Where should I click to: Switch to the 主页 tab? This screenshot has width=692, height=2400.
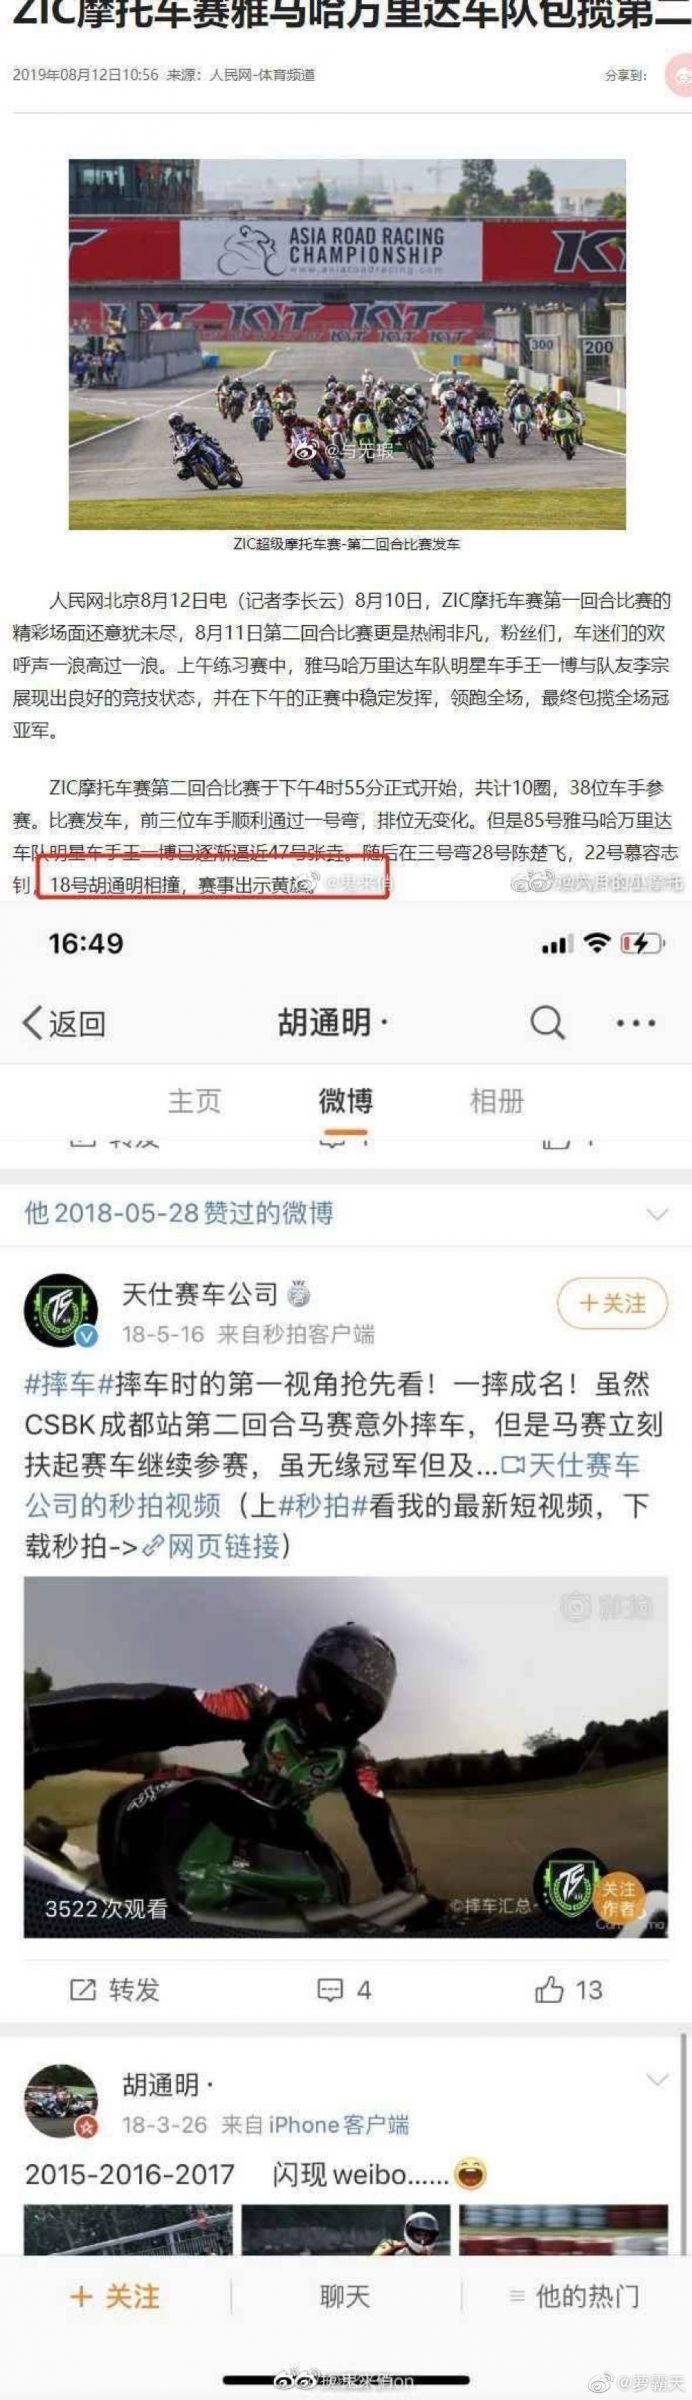(x=194, y=1101)
